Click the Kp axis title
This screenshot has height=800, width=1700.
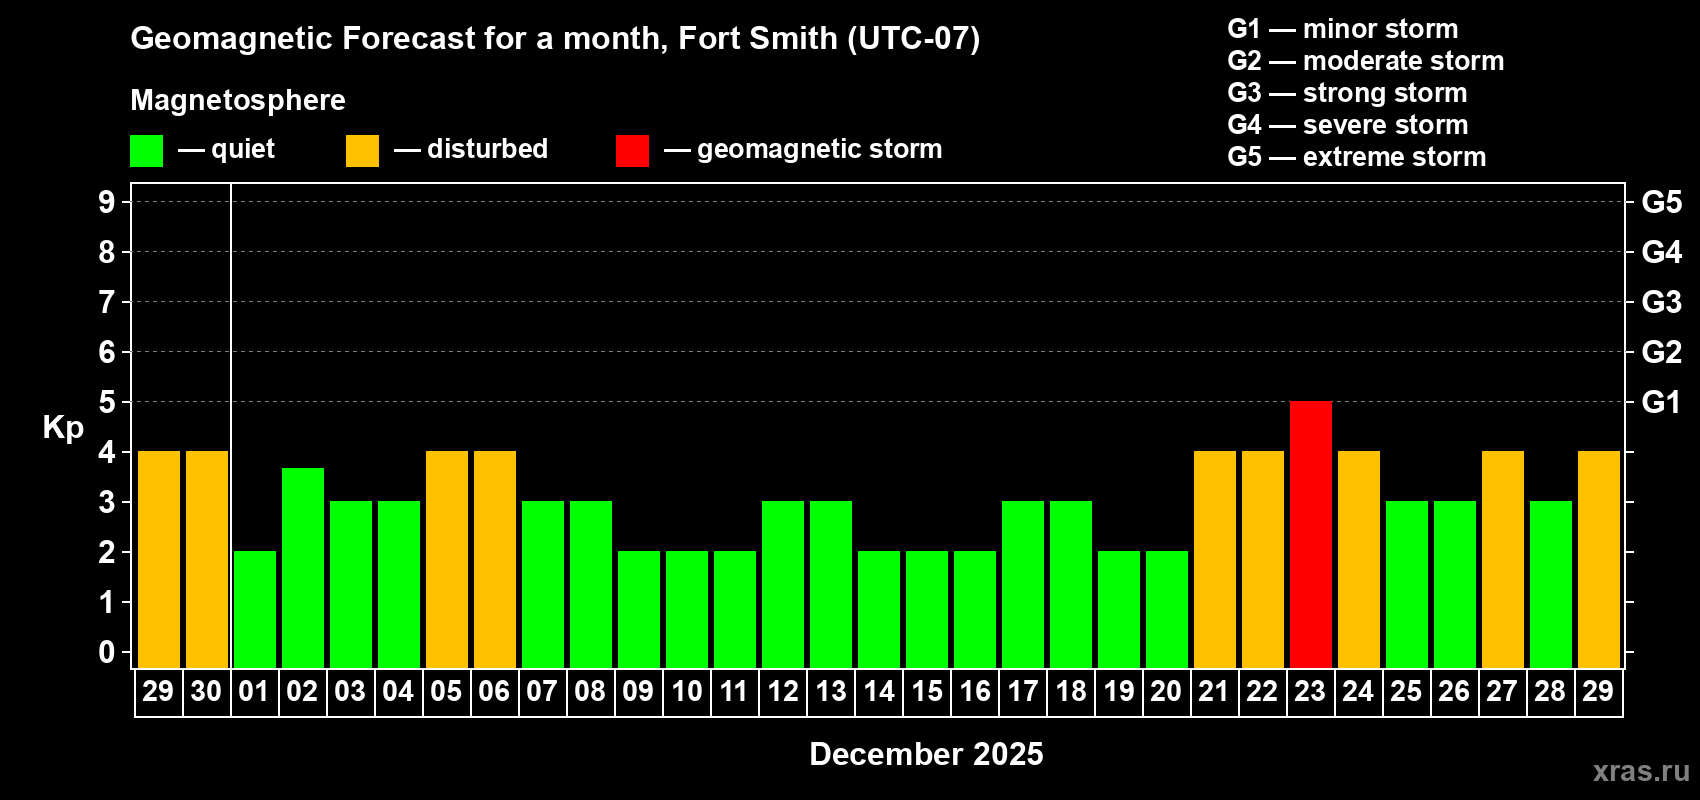click(x=63, y=427)
